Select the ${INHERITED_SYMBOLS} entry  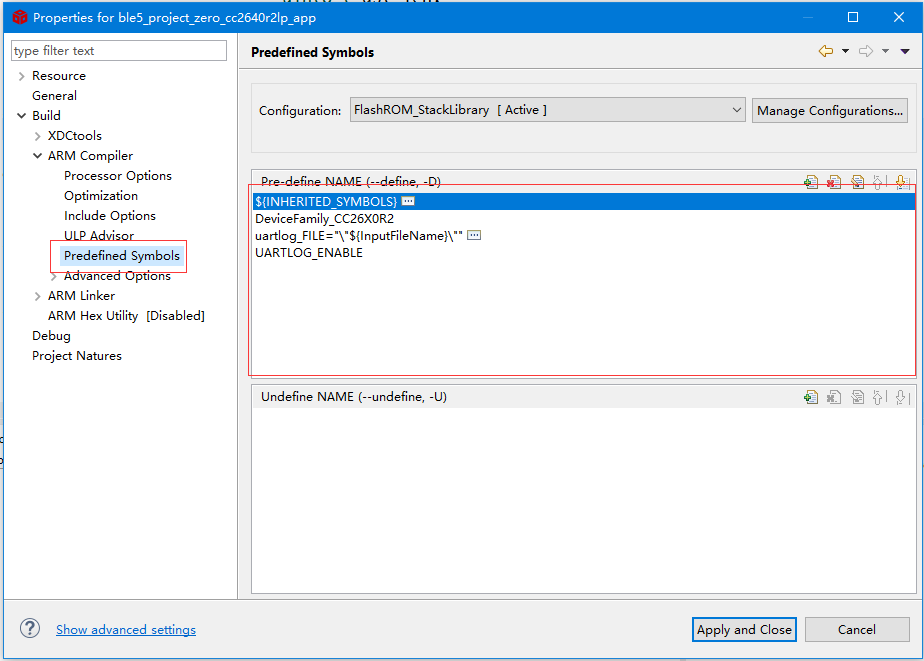click(583, 201)
